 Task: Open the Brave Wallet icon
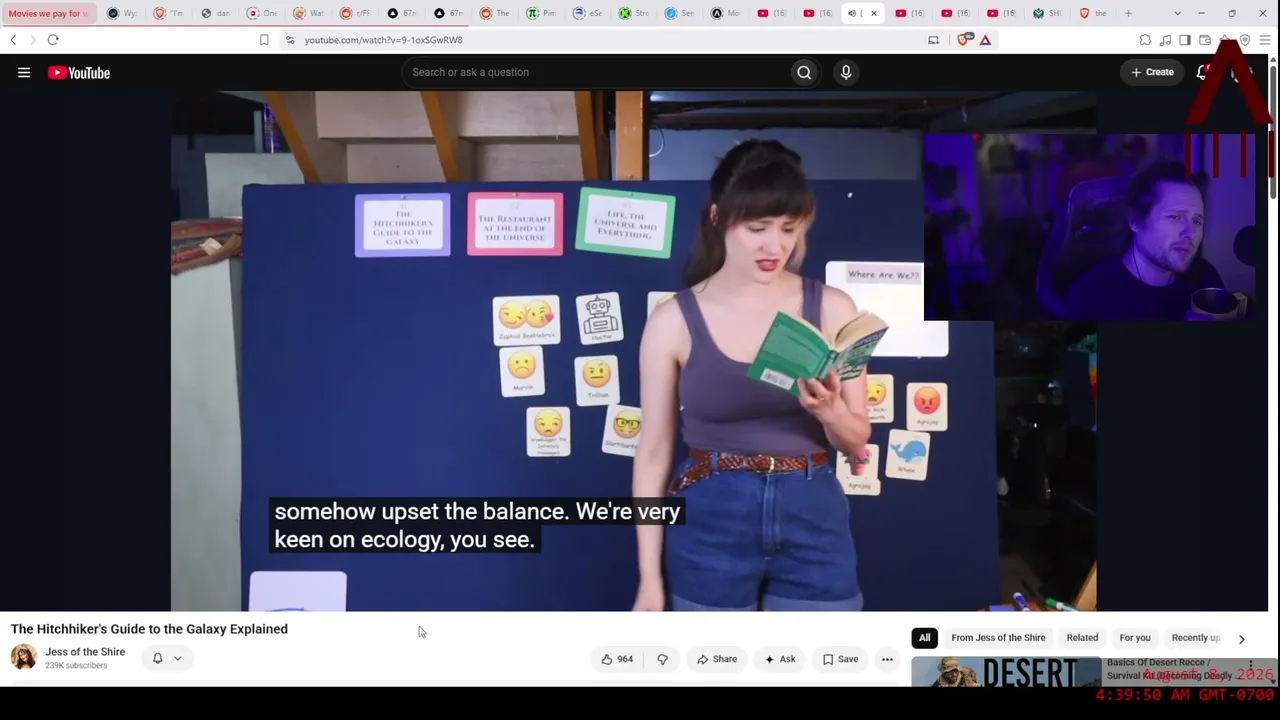(x=1205, y=40)
